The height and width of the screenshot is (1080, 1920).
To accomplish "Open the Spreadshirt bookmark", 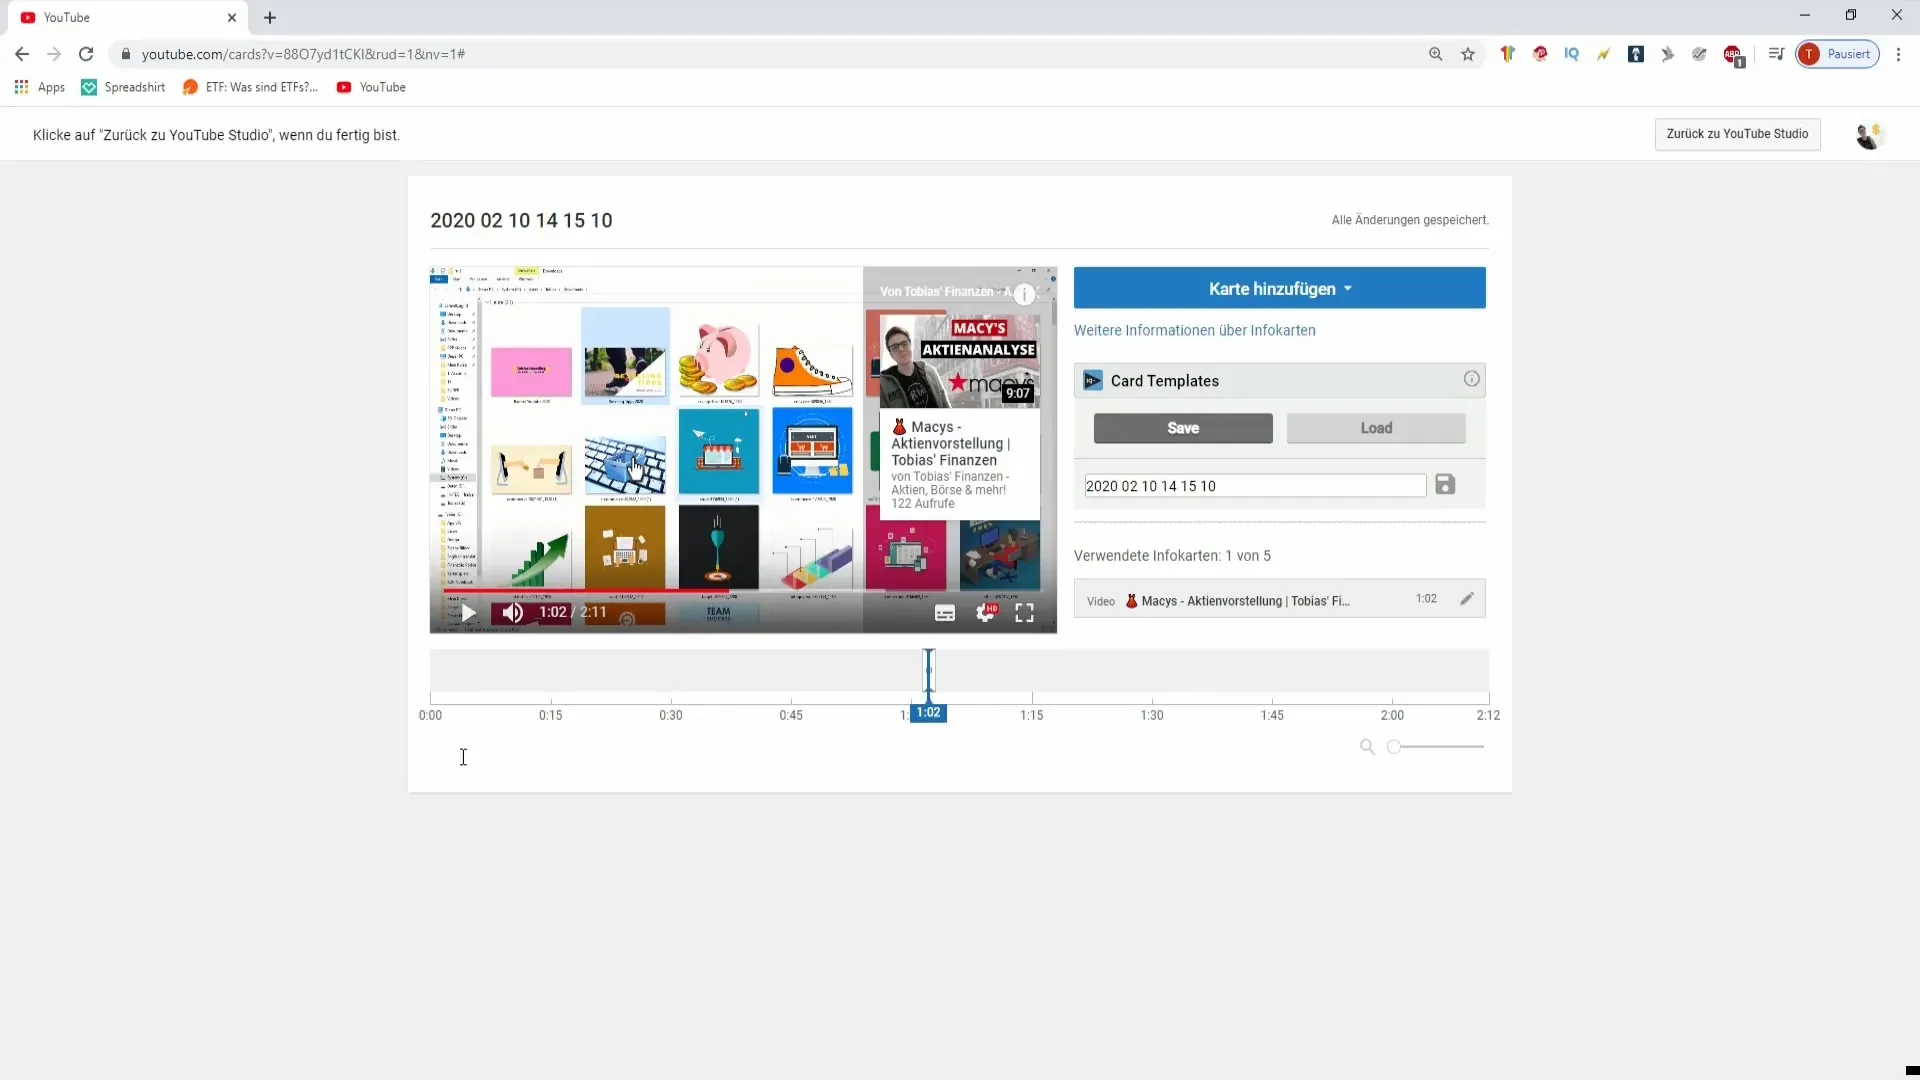I will (123, 87).
